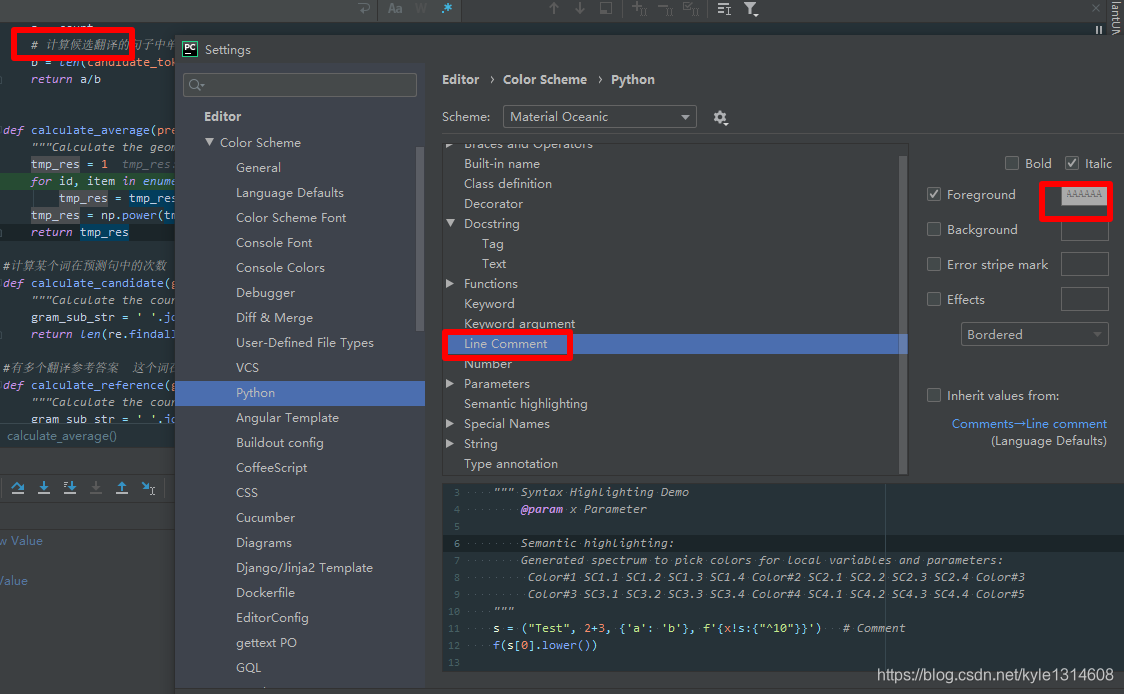Select Keyword argument in the list
1124x694 pixels.
click(519, 324)
